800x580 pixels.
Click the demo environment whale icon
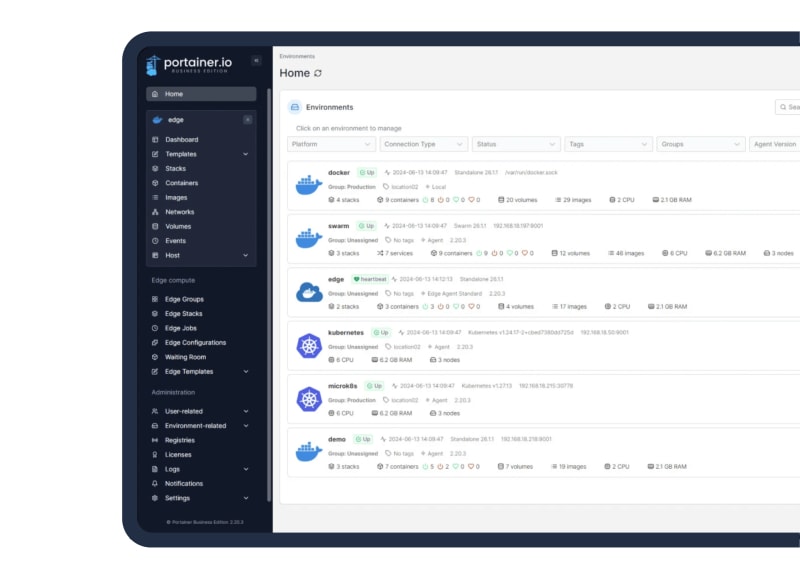pyautogui.click(x=307, y=453)
